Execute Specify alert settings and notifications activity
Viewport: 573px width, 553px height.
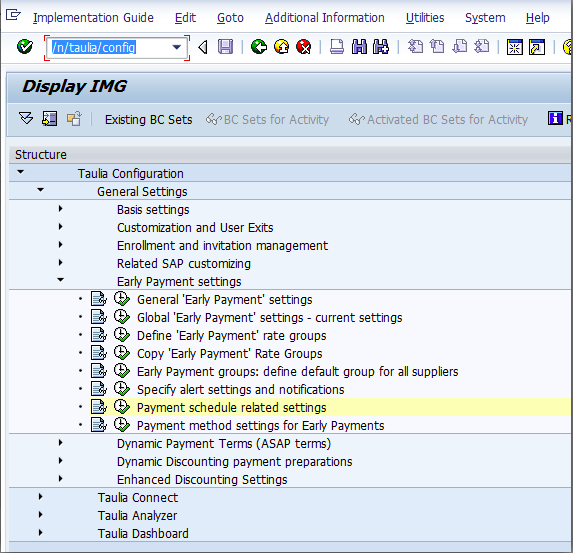coord(122,389)
